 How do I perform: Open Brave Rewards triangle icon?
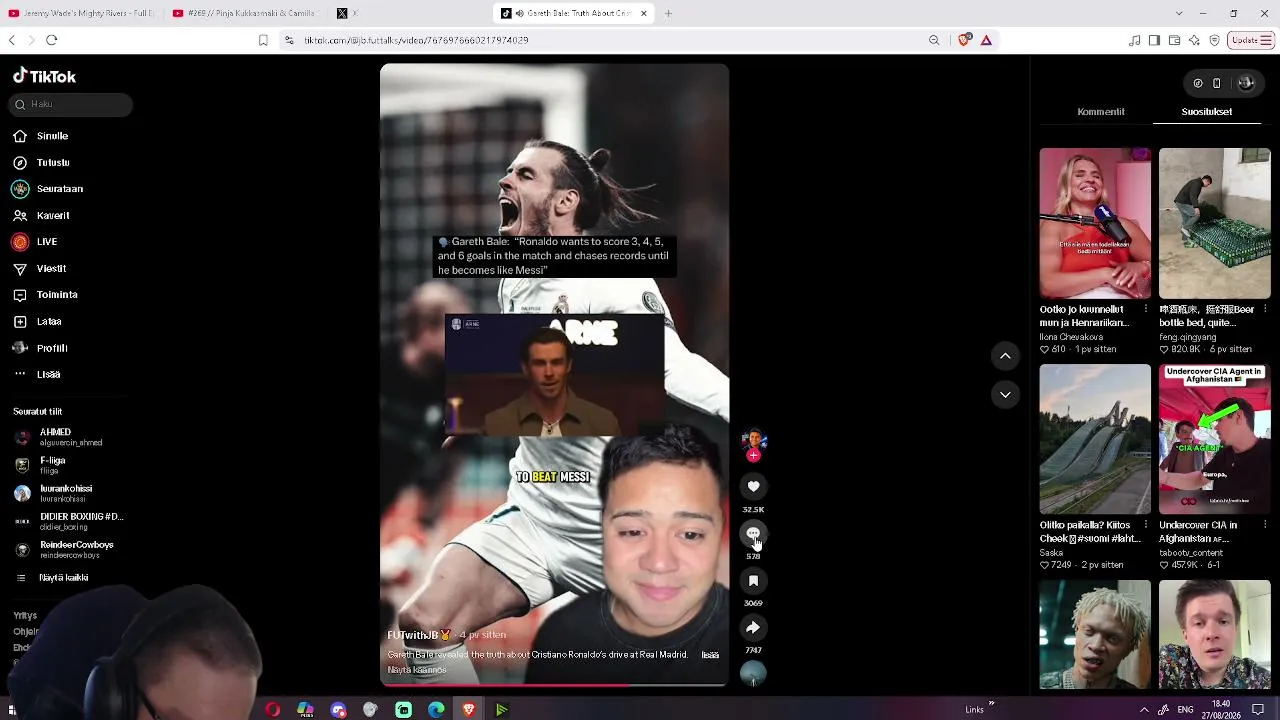point(986,40)
